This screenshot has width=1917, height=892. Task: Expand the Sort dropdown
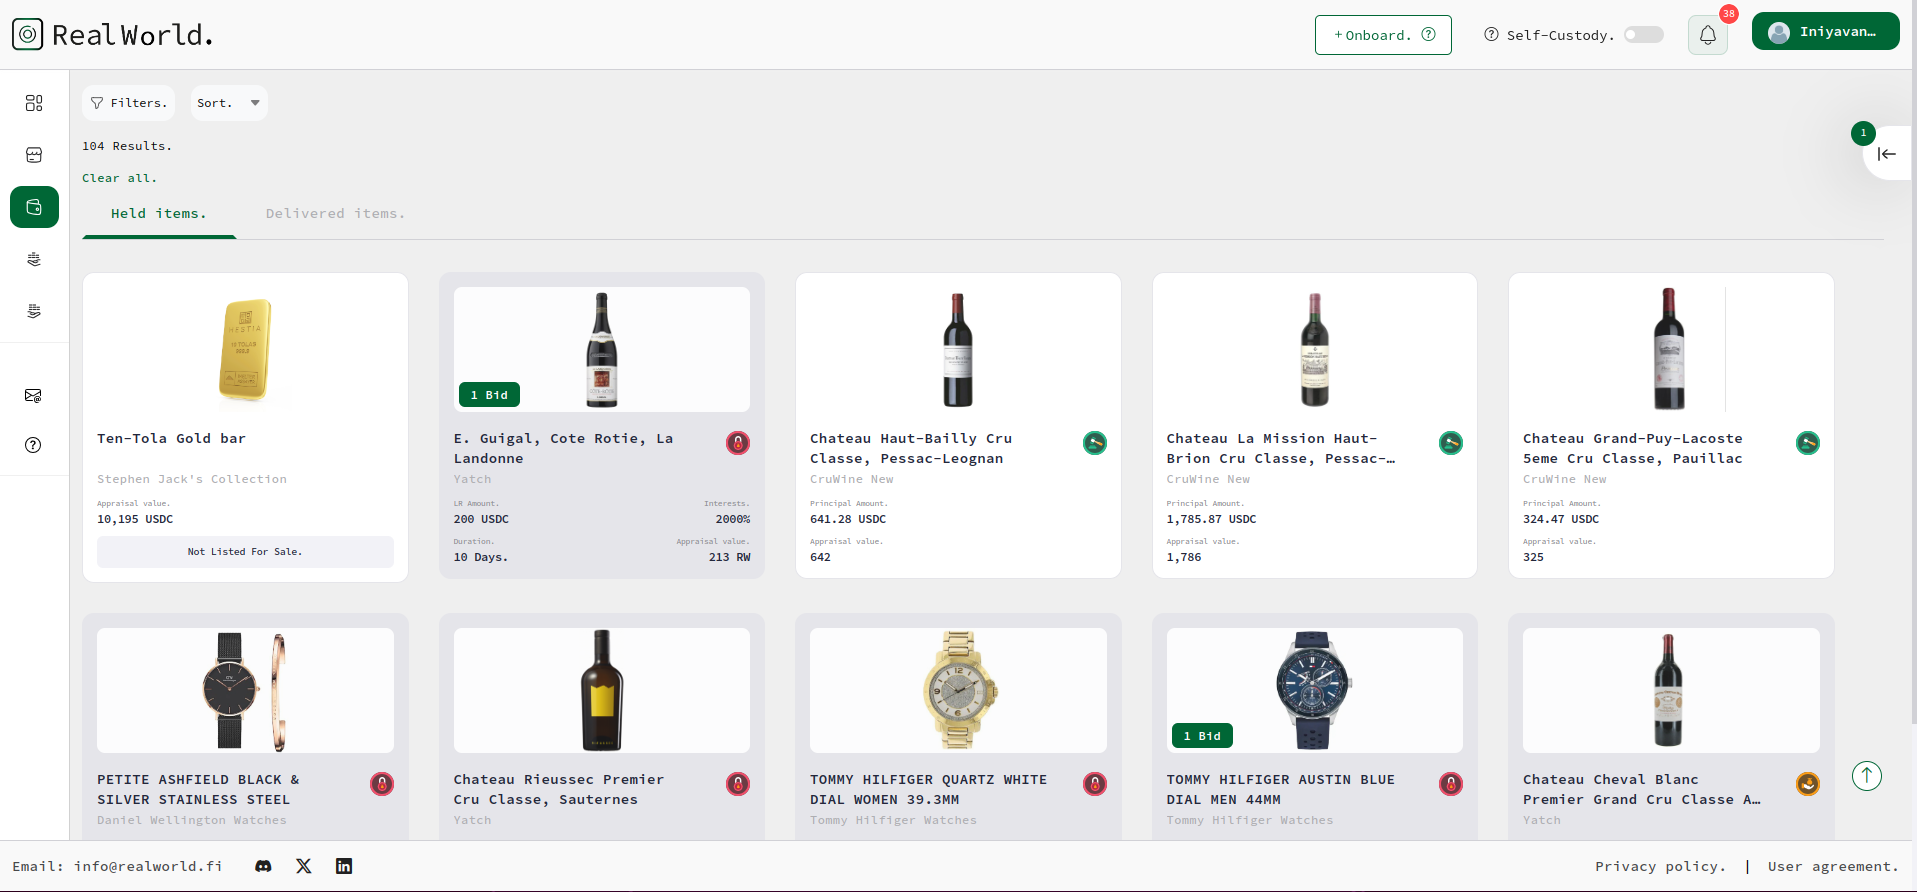tap(228, 103)
